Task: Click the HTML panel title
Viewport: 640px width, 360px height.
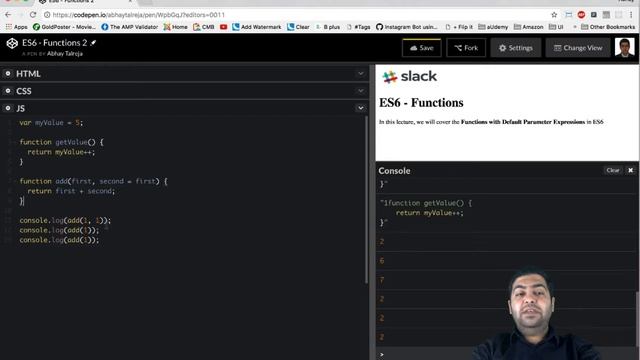Action: click(x=28, y=73)
